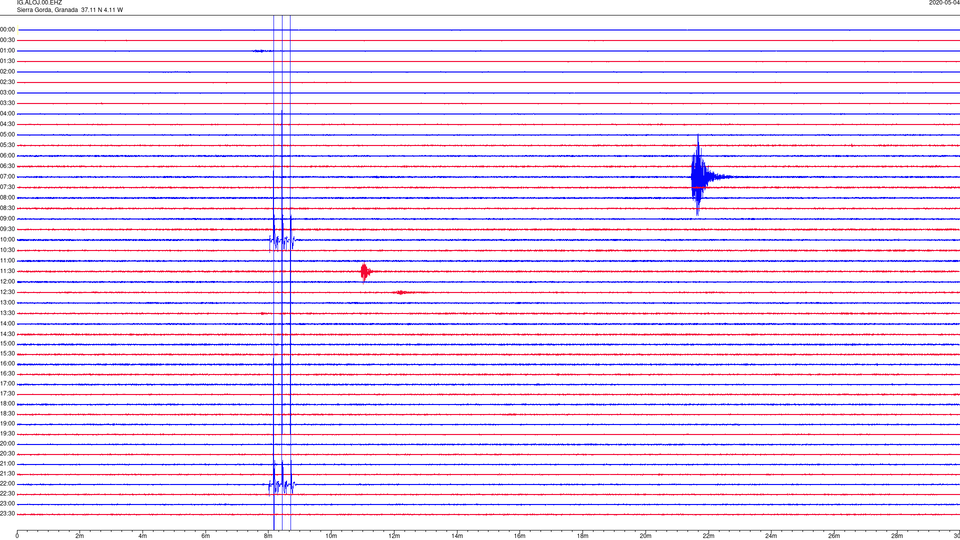Select the 14:00 trace time label
Viewport: 960px width, 540px height.
pos(7,323)
